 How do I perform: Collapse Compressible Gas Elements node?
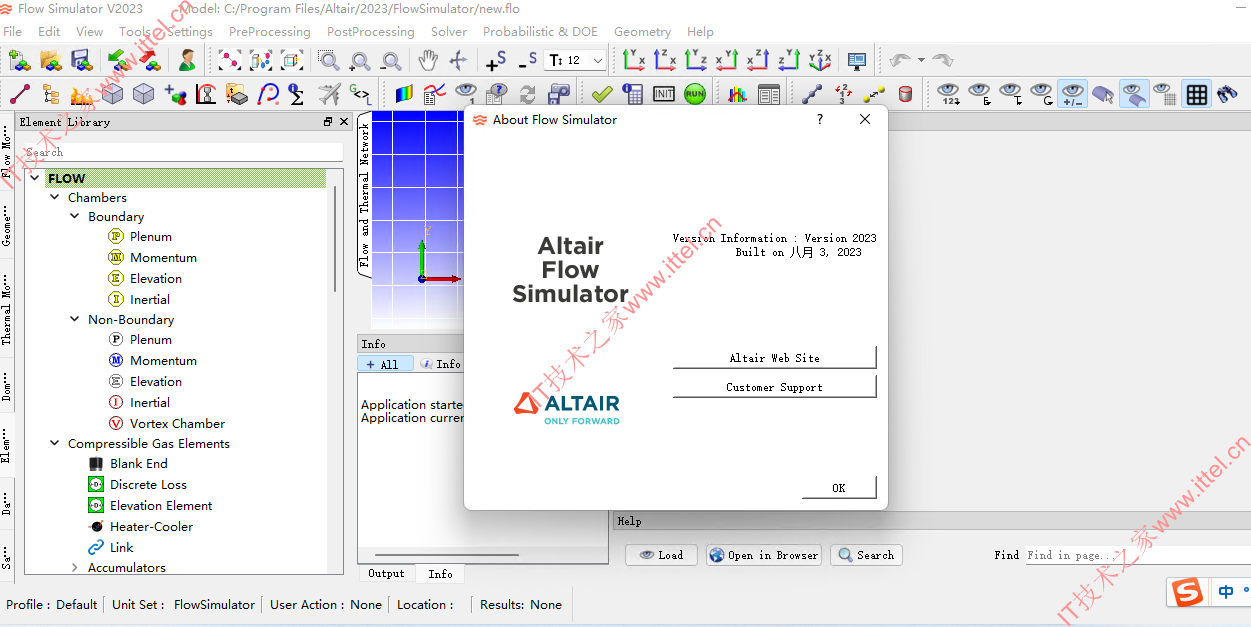click(x=55, y=443)
